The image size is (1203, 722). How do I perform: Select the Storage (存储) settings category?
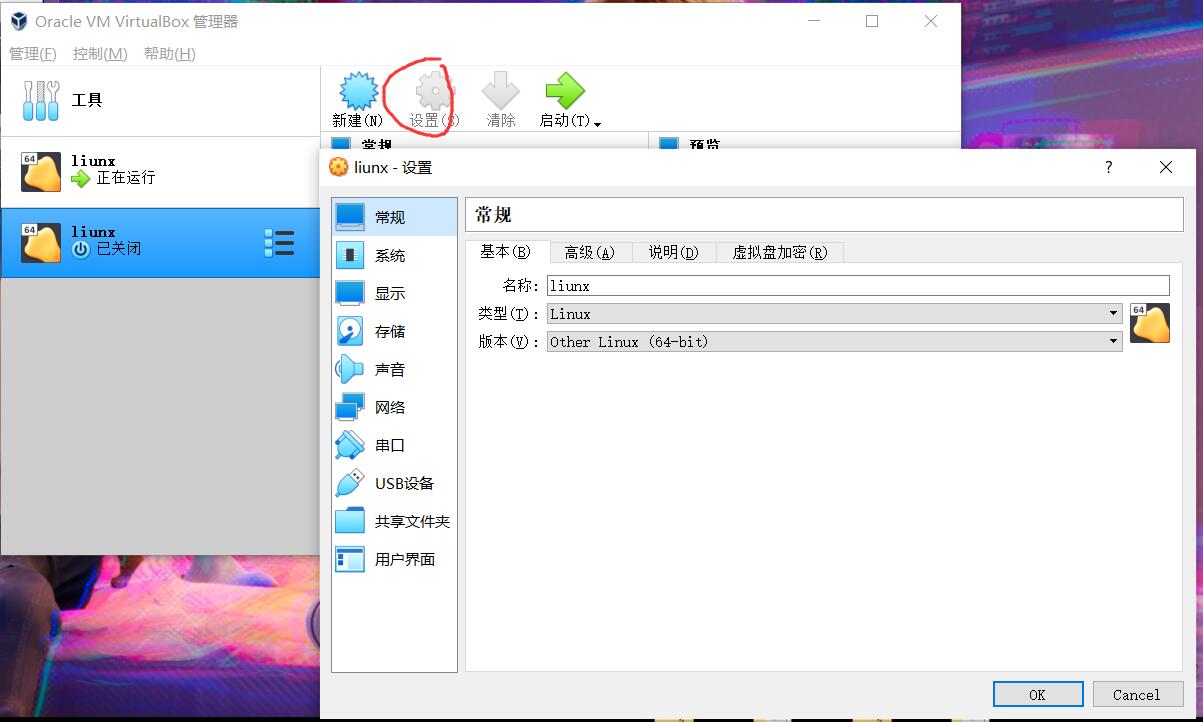point(395,331)
